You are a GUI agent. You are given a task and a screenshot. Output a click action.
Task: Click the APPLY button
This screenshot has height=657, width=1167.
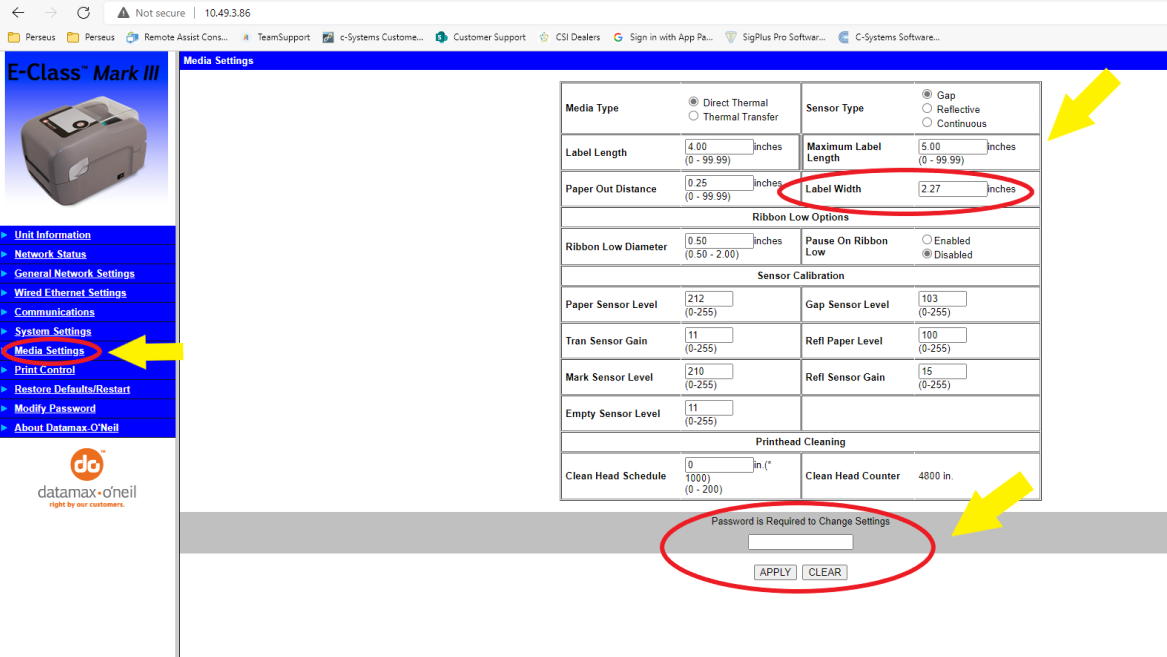(775, 572)
